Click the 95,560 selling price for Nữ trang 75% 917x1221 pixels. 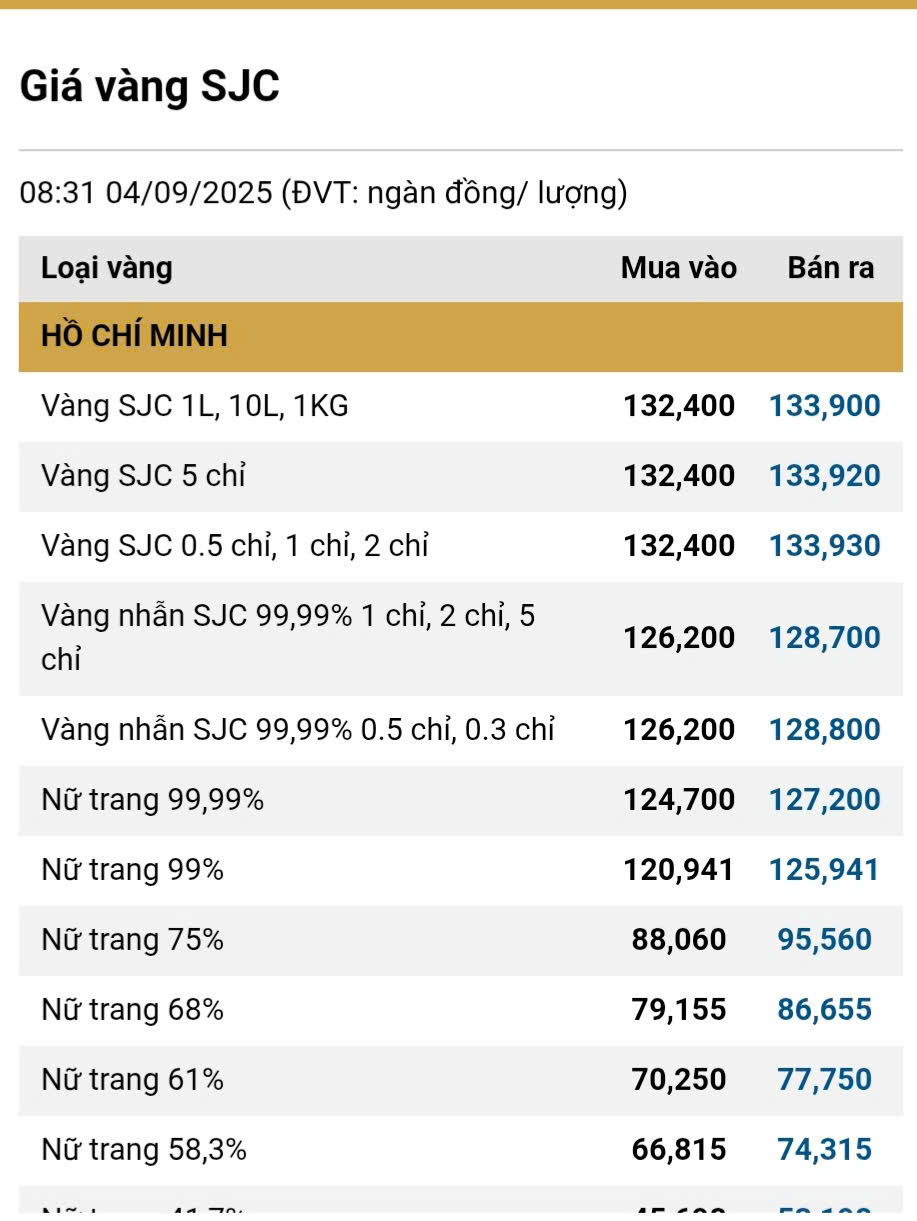pos(824,940)
